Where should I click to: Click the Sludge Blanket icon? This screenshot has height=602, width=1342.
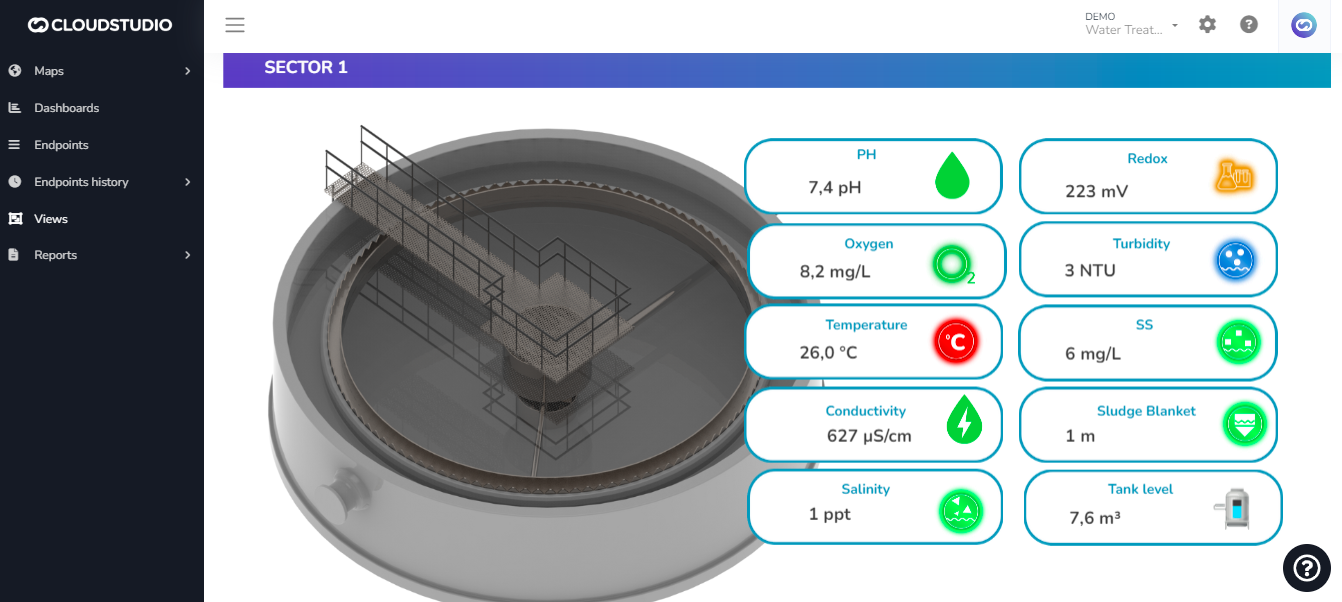pyautogui.click(x=1245, y=424)
